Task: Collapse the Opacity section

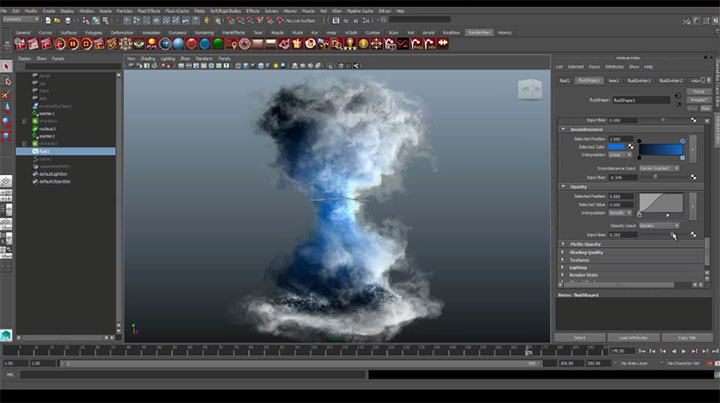Action: point(563,187)
